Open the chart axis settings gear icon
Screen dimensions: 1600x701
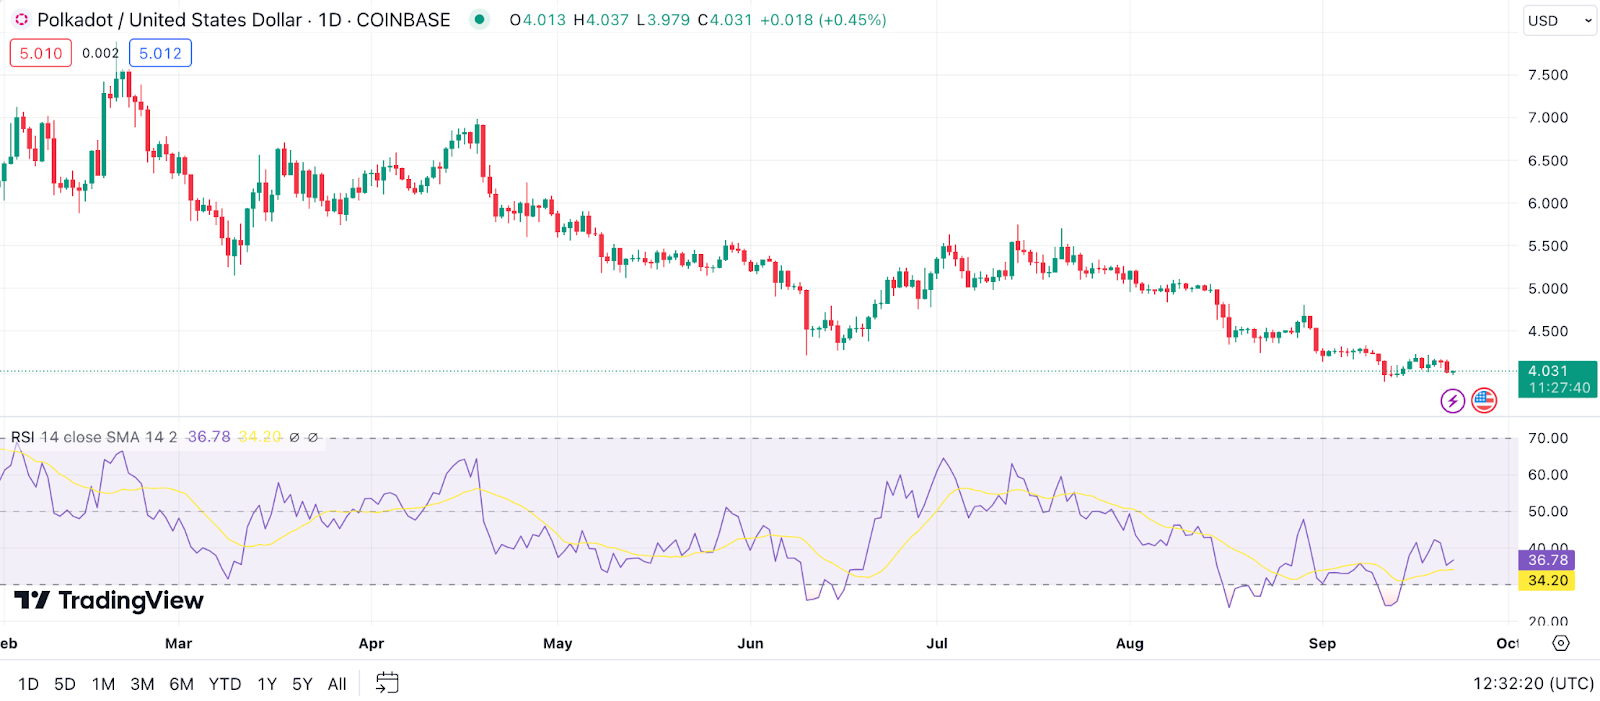point(1561,643)
